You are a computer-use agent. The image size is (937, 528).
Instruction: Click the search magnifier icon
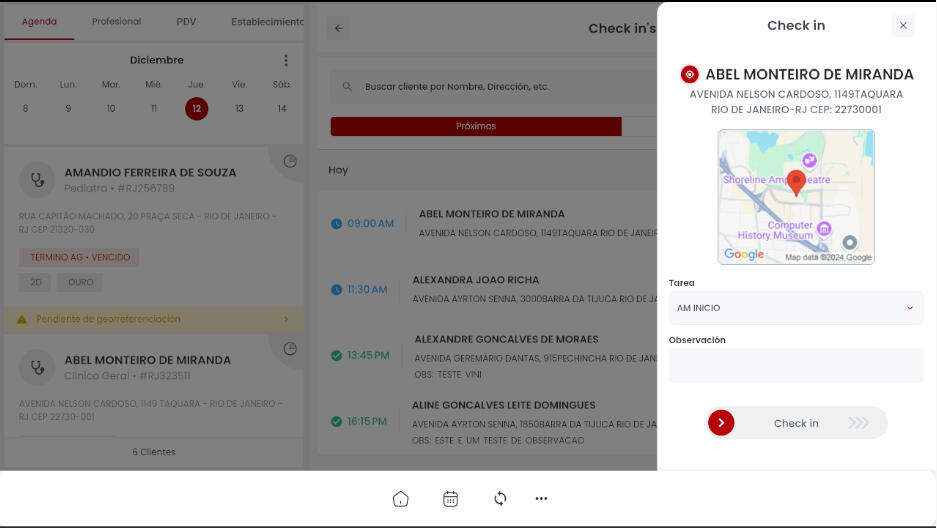(347, 87)
